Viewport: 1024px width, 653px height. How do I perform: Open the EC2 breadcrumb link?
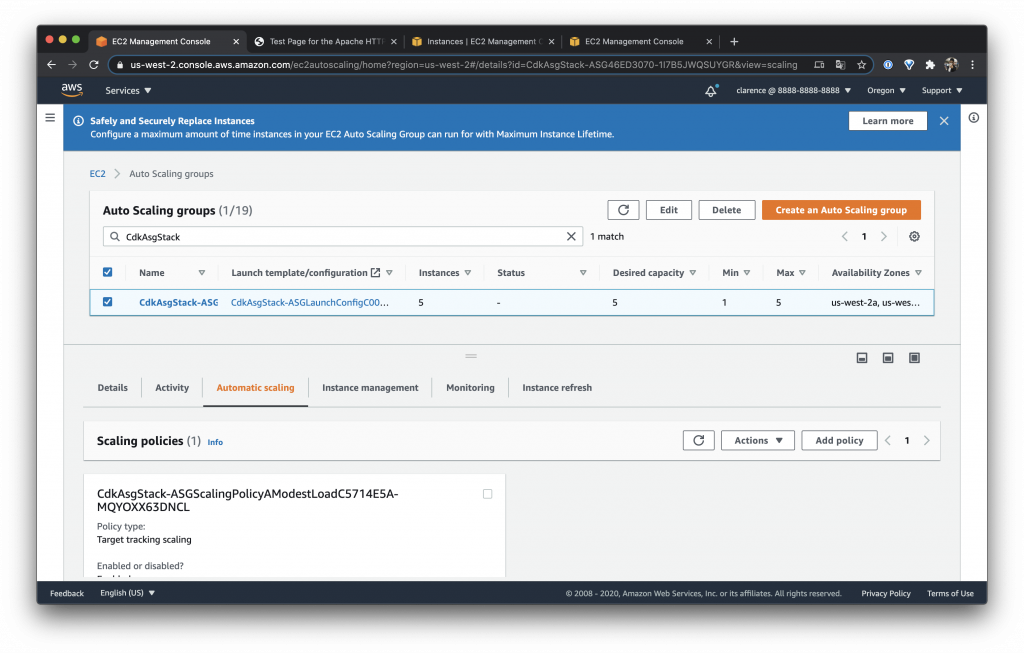click(97, 174)
